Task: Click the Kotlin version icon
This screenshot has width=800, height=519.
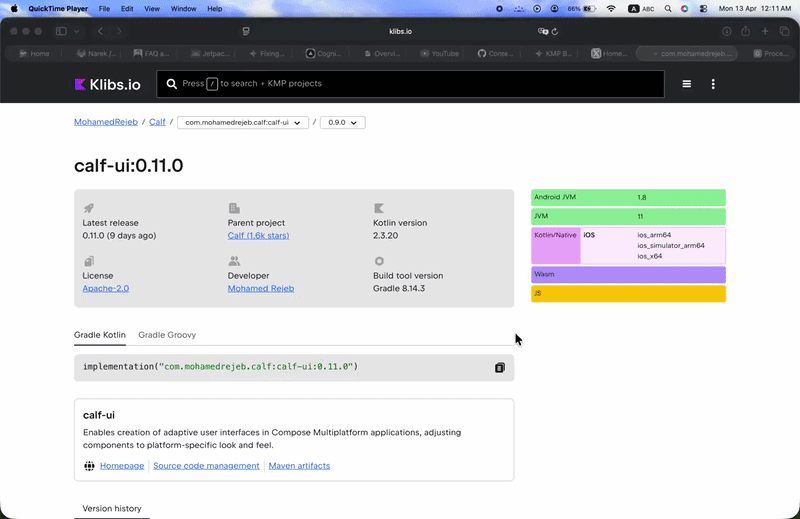Action: [379, 208]
